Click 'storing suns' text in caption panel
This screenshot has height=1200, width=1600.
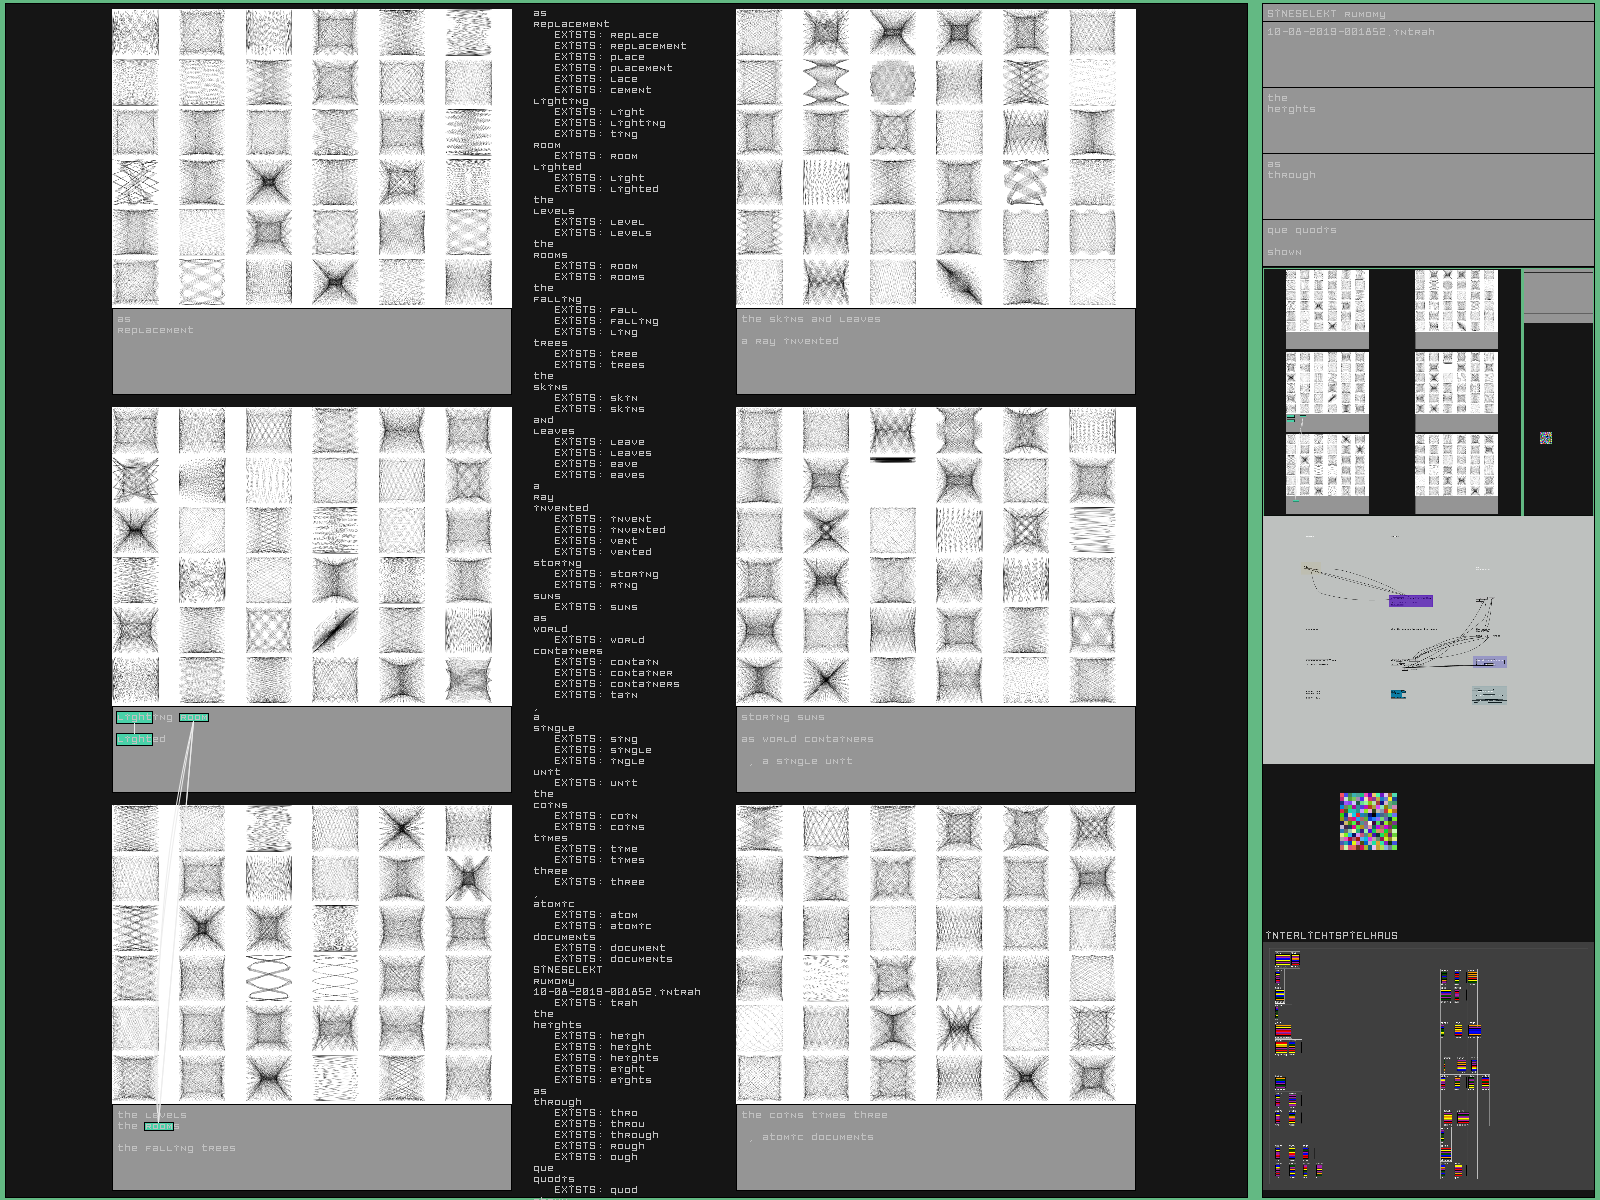pyautogui.click(x=783, y=717)
